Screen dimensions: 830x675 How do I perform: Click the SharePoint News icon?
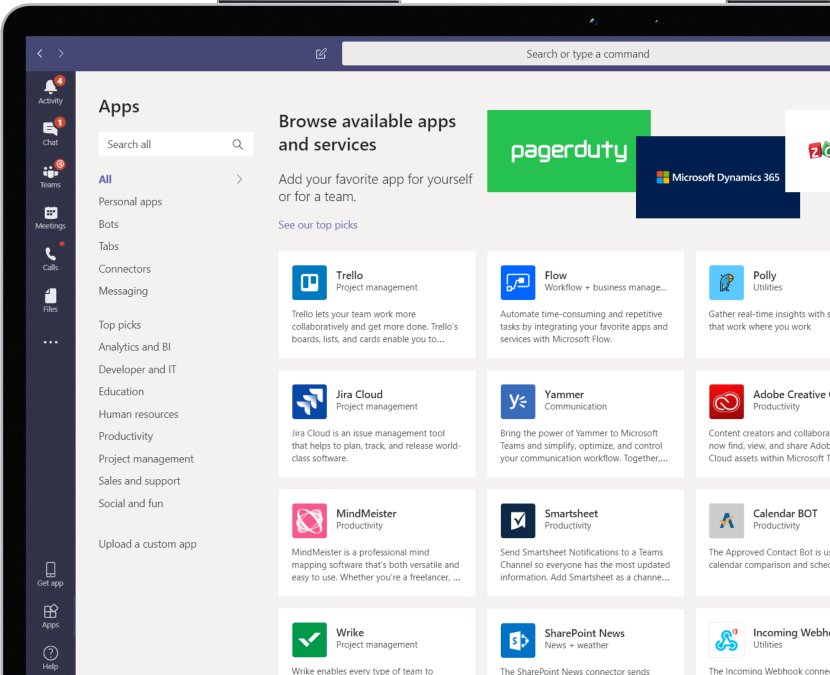click(518, 640)
